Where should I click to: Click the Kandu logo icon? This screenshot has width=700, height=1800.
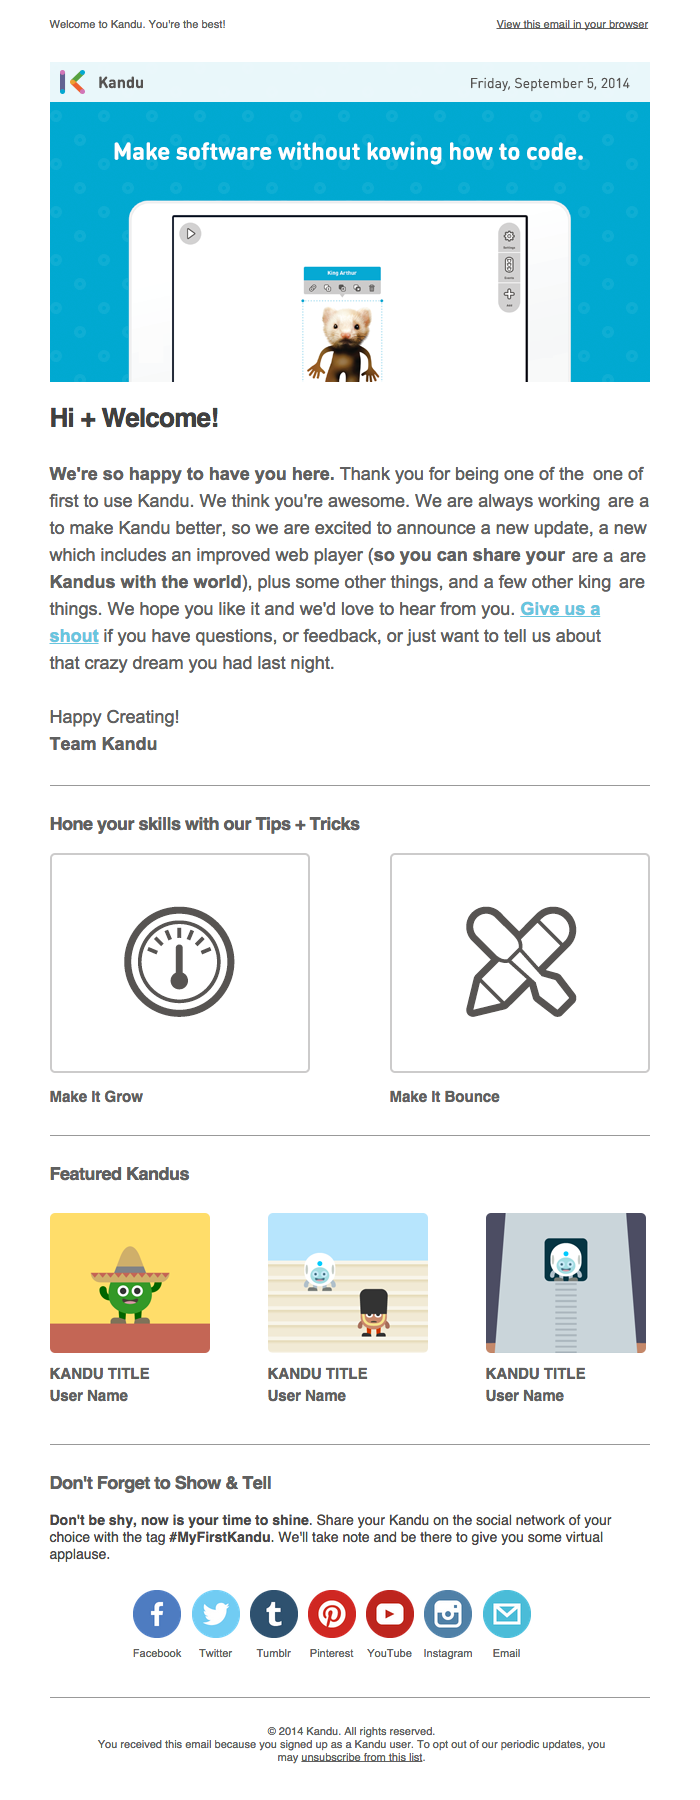[x=72, y=82]
